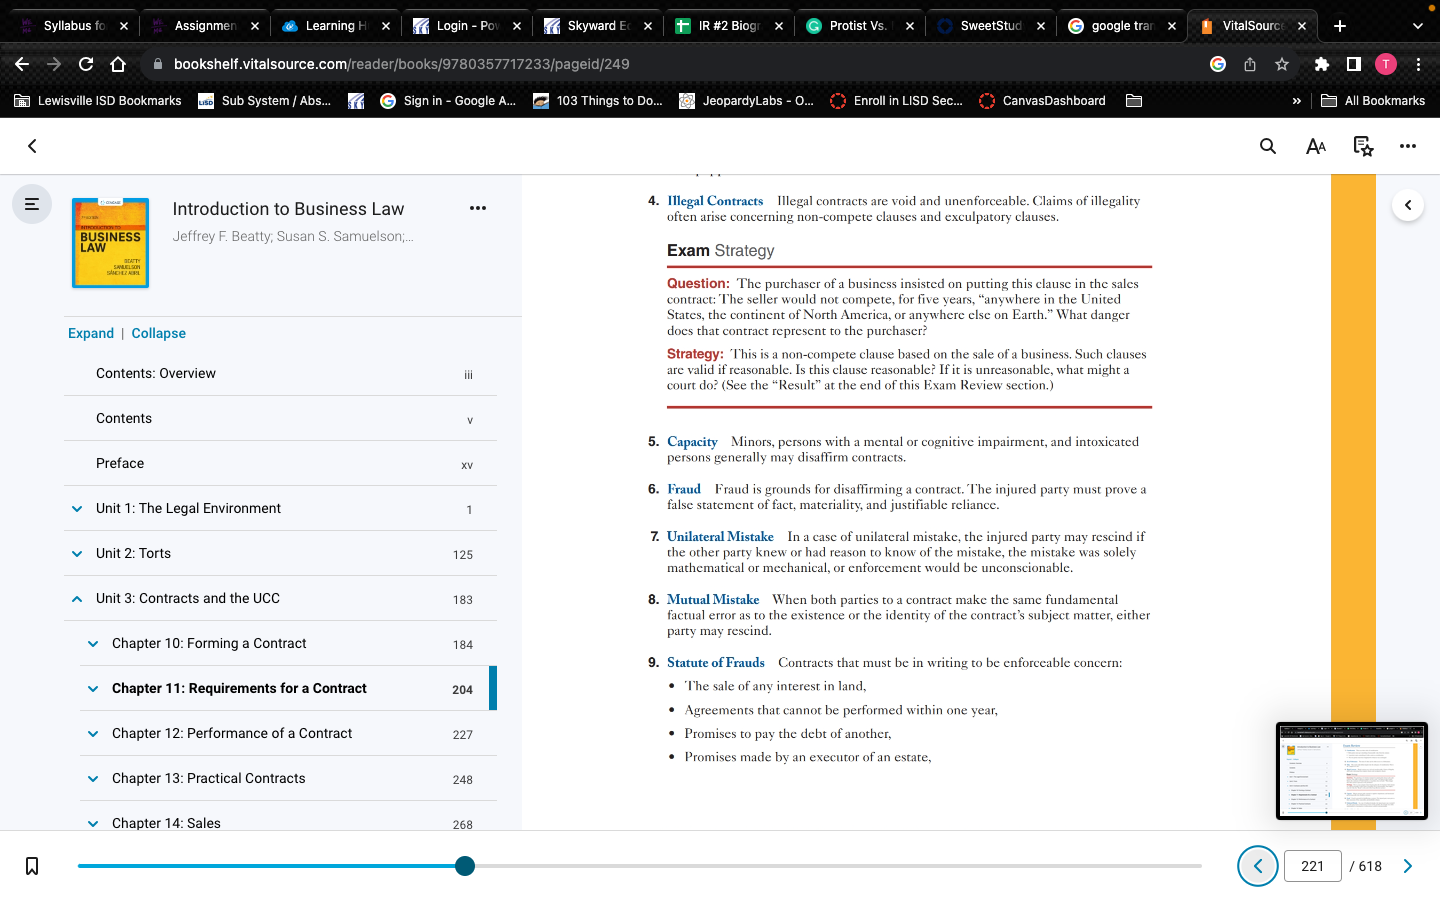Switch to the Assignment browser tab
Screen dimensions: 1440x900
(205, 26)
